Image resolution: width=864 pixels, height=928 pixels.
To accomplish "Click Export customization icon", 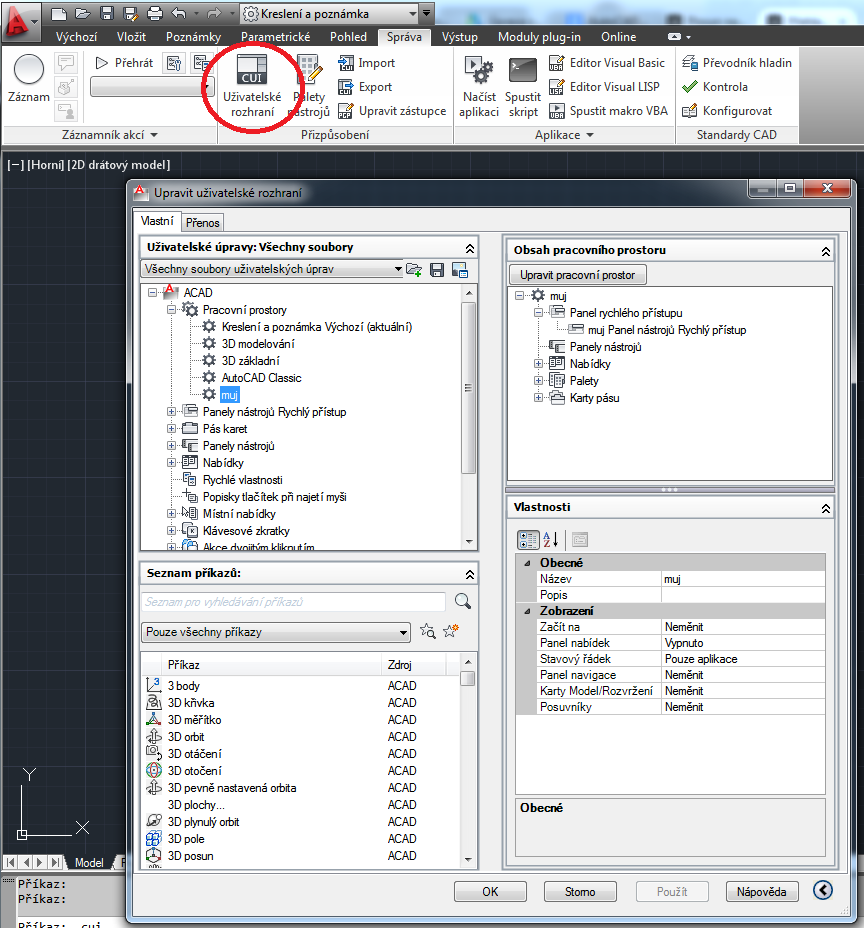I will (x=365, y=87).
